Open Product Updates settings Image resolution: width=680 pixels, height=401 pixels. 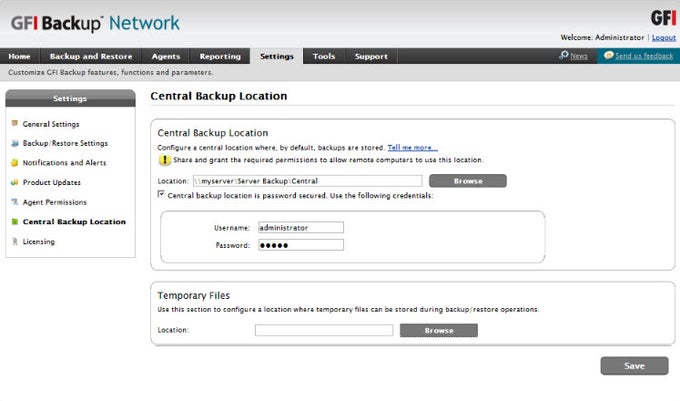[x=52, y=182]
